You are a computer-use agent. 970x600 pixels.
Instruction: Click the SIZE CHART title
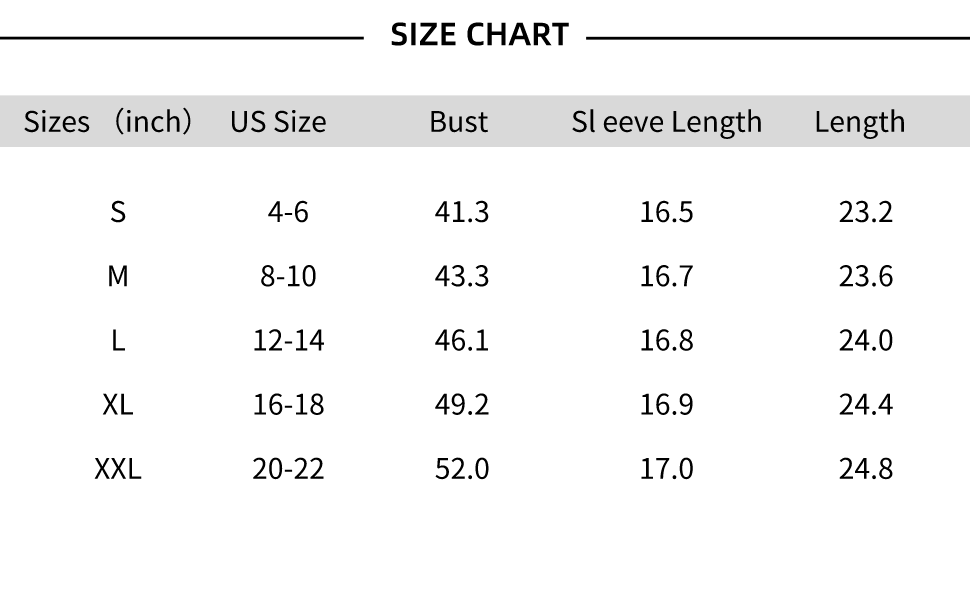(479, 35)
